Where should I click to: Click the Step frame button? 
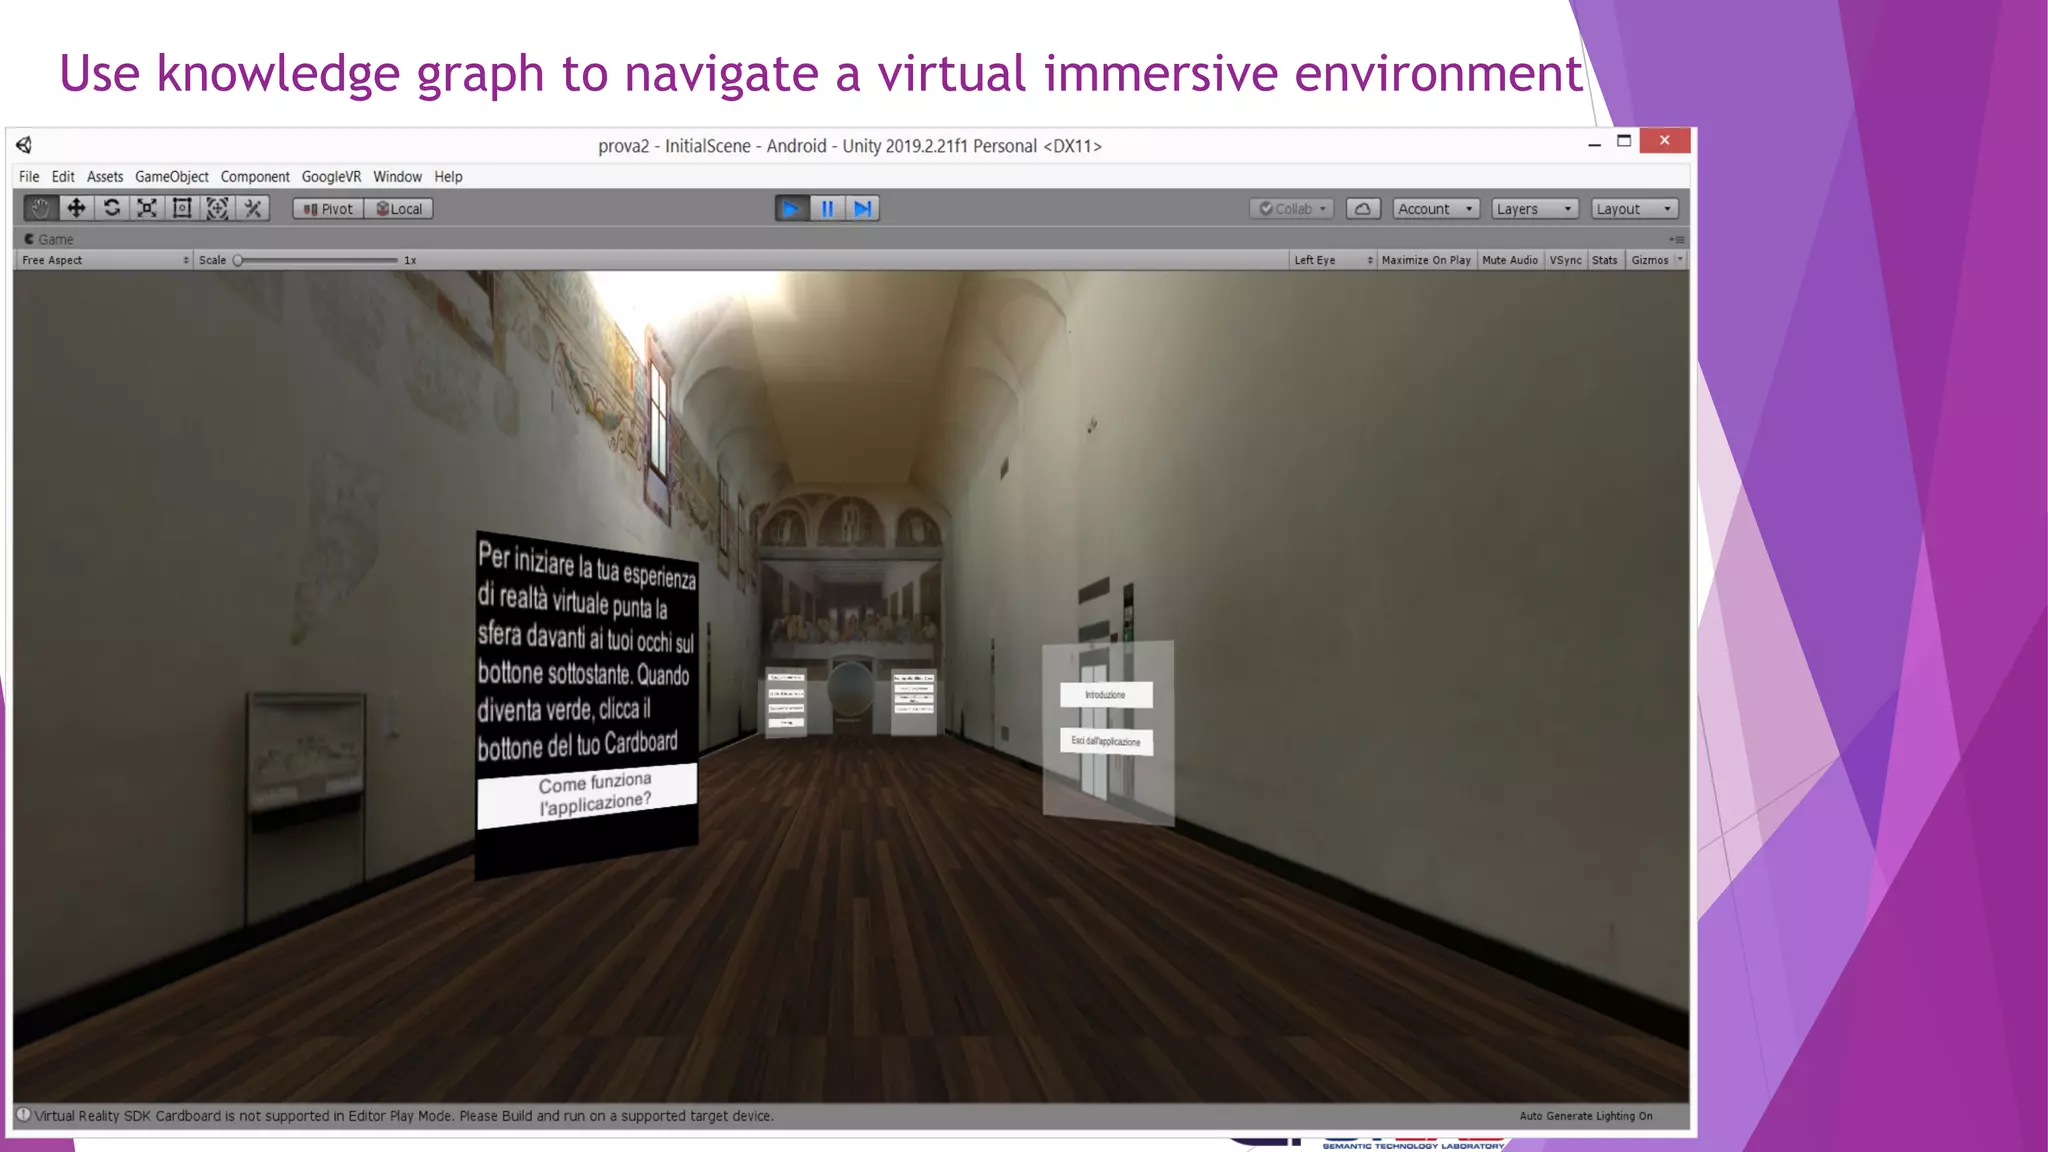point(862,209)
